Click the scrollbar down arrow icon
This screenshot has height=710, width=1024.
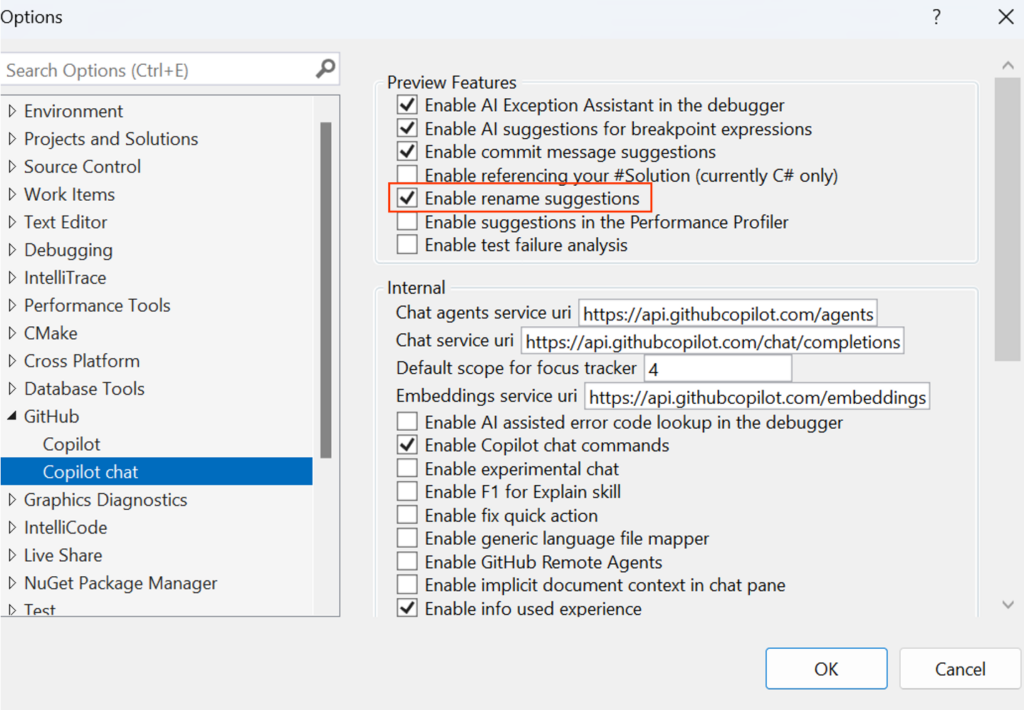[x=1008, y=604]
